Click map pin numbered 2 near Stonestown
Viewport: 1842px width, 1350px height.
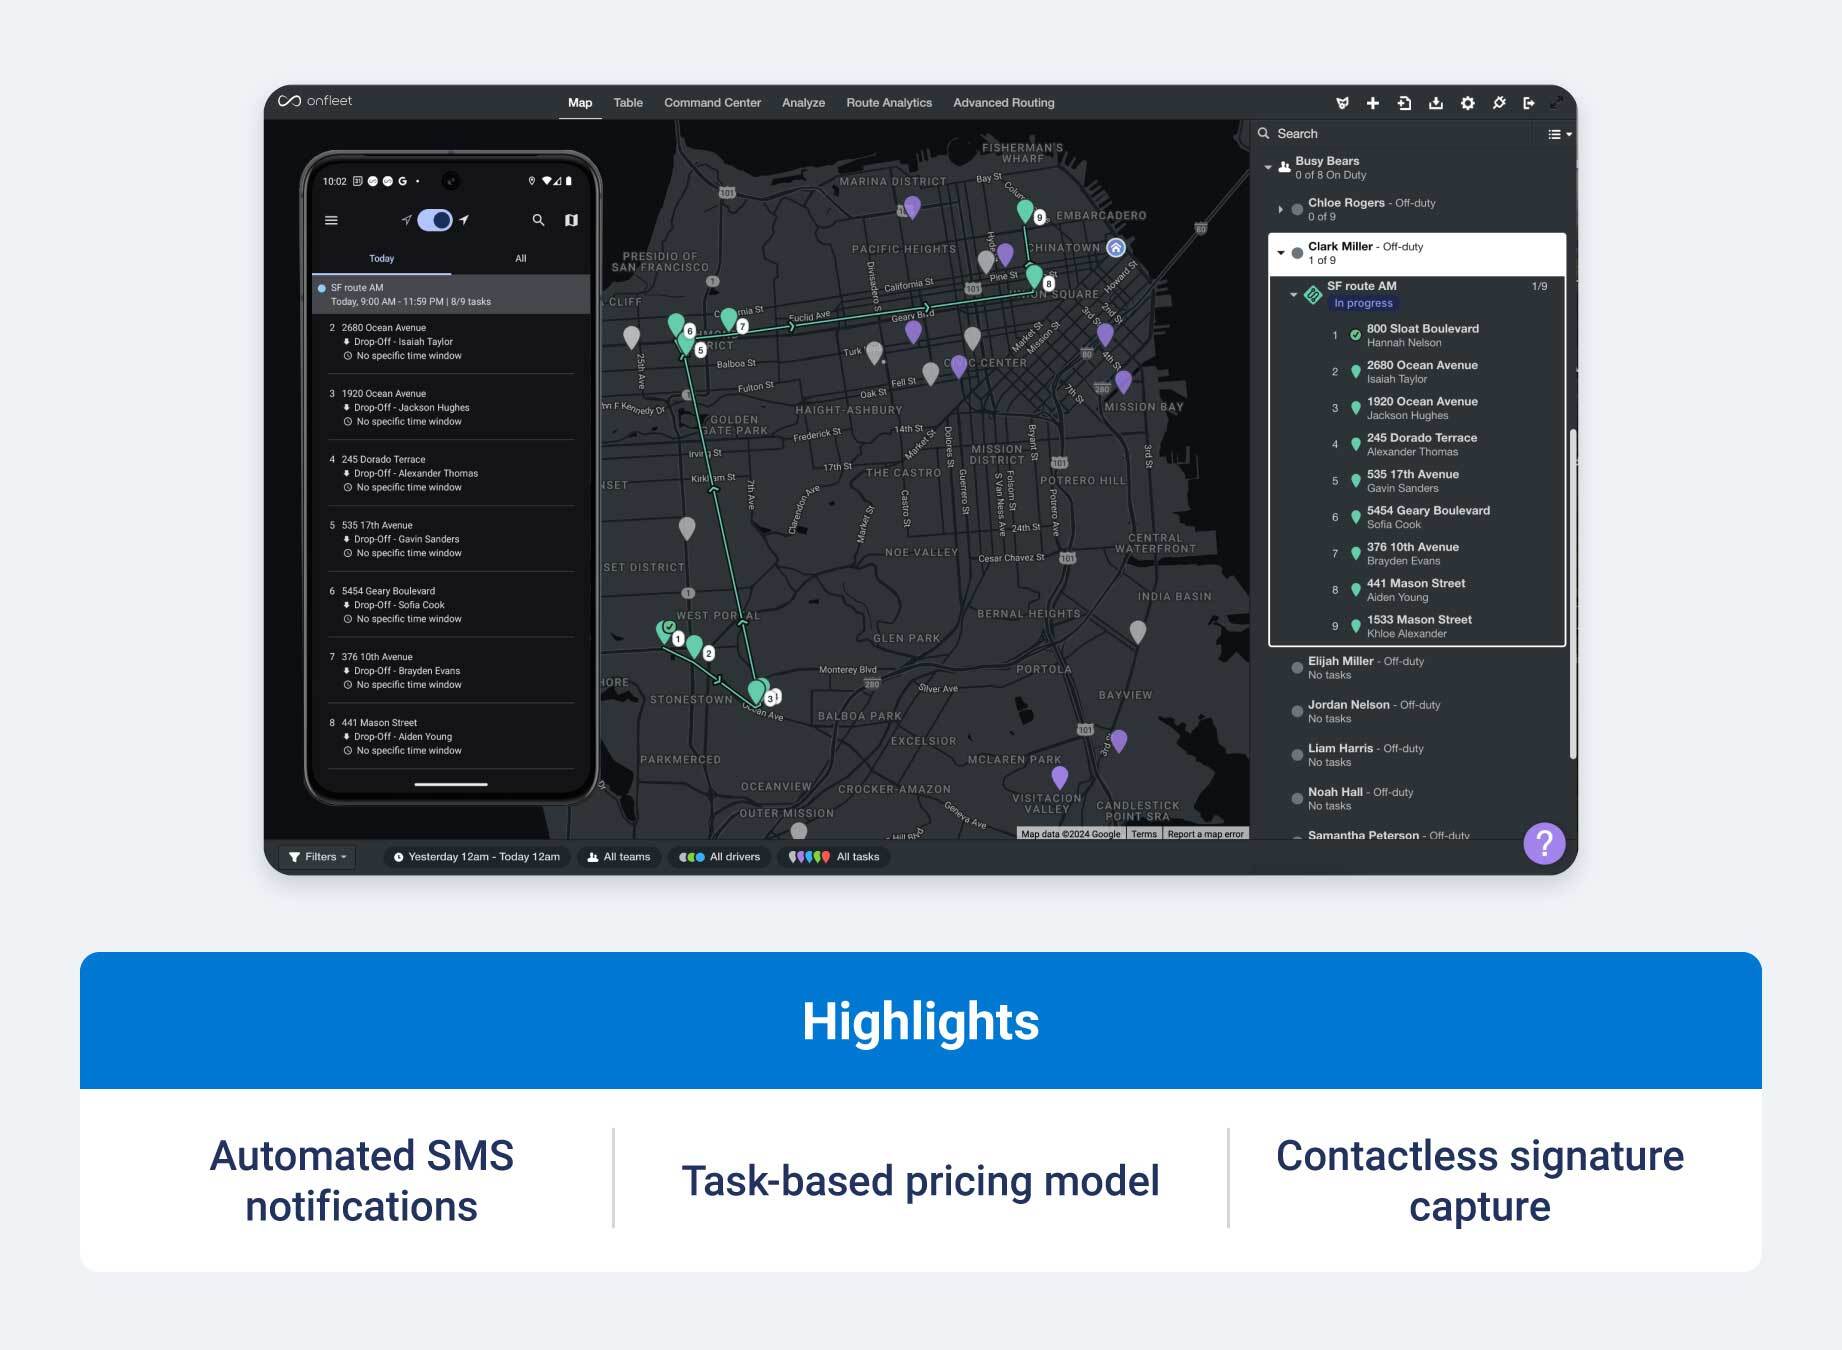point(695,646)
